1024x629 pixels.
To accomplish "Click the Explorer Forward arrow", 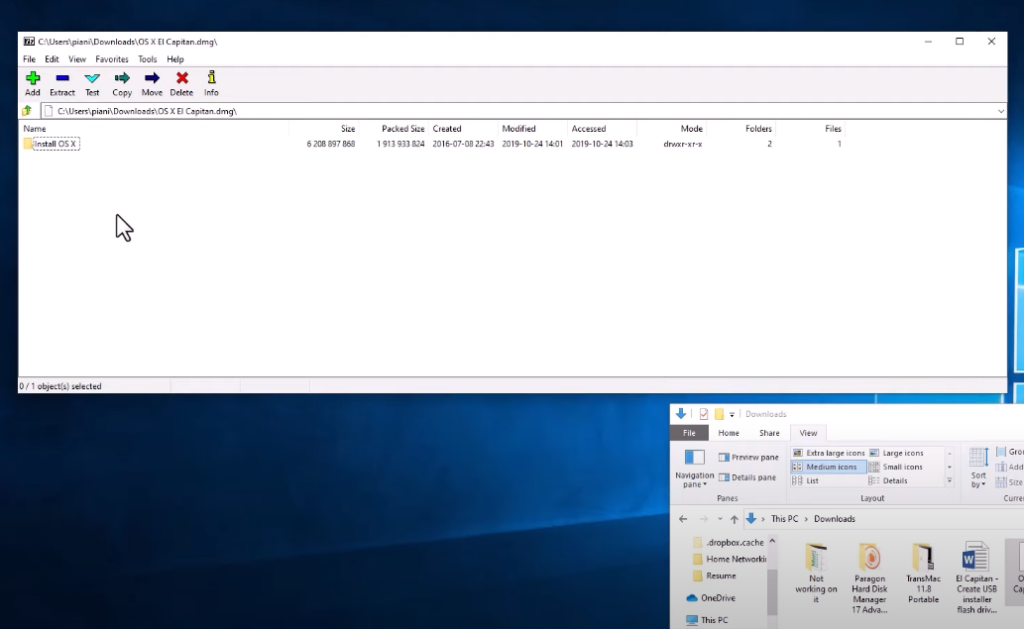I will [703, 519].
